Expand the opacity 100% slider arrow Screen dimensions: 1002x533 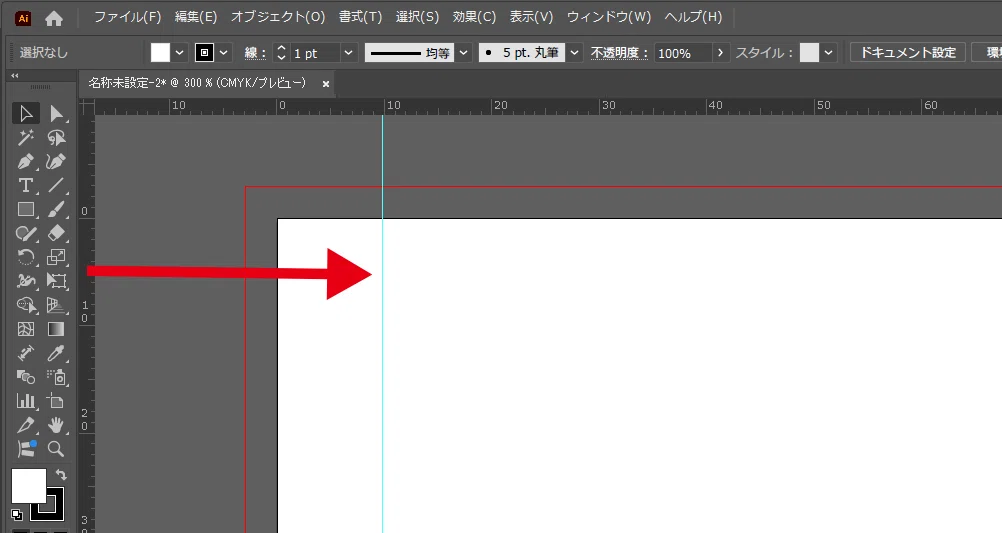[x=720, y=53]
